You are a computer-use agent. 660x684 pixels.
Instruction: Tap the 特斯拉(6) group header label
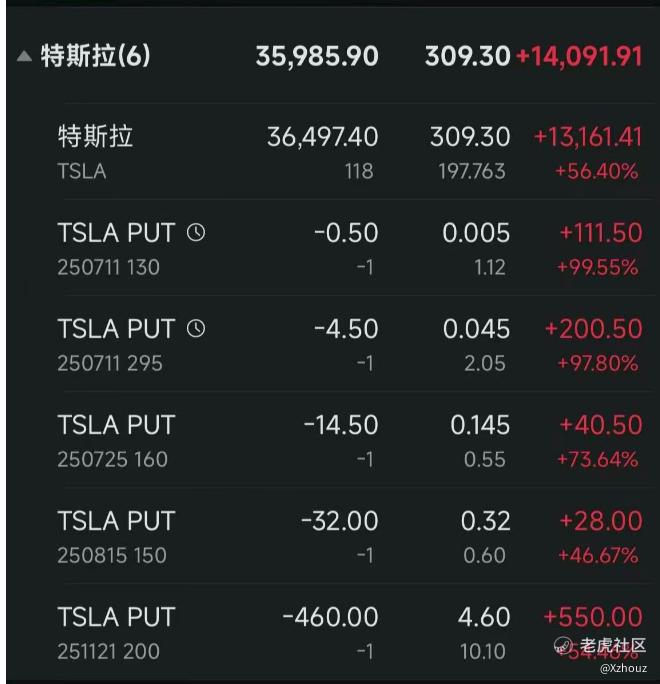pos(96,56)
